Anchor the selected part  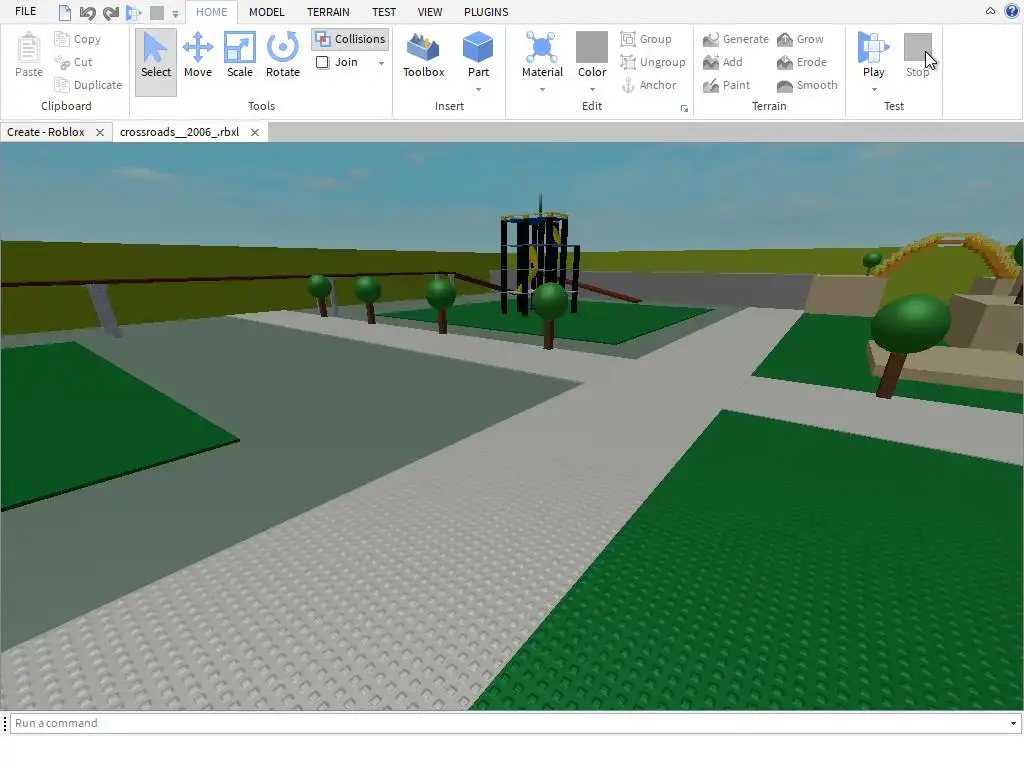pos(648,85)
